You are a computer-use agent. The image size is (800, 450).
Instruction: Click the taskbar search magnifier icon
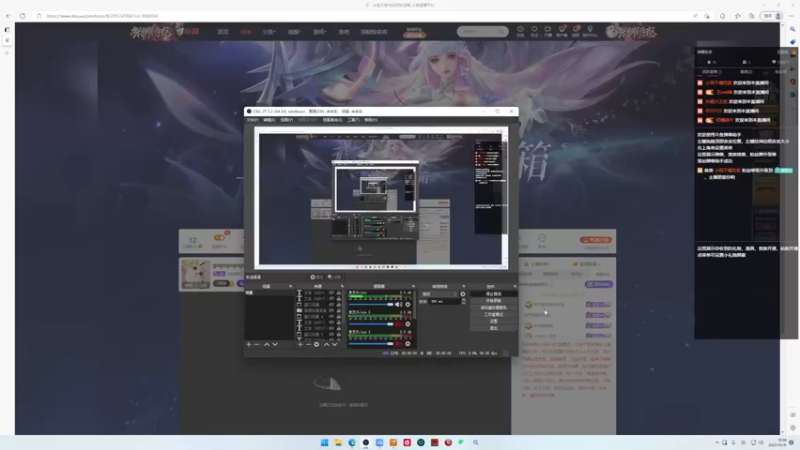pos(476,442)
